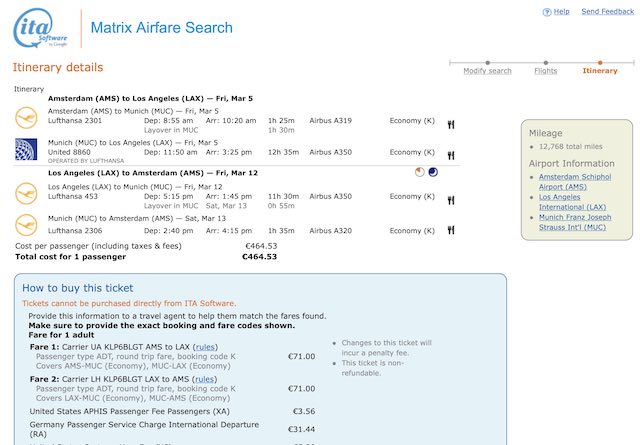Click the Lufthansa logo for flight 2301
Image resolution: width=640 pixels, height=445 pixels.
[x=26, y=118]
